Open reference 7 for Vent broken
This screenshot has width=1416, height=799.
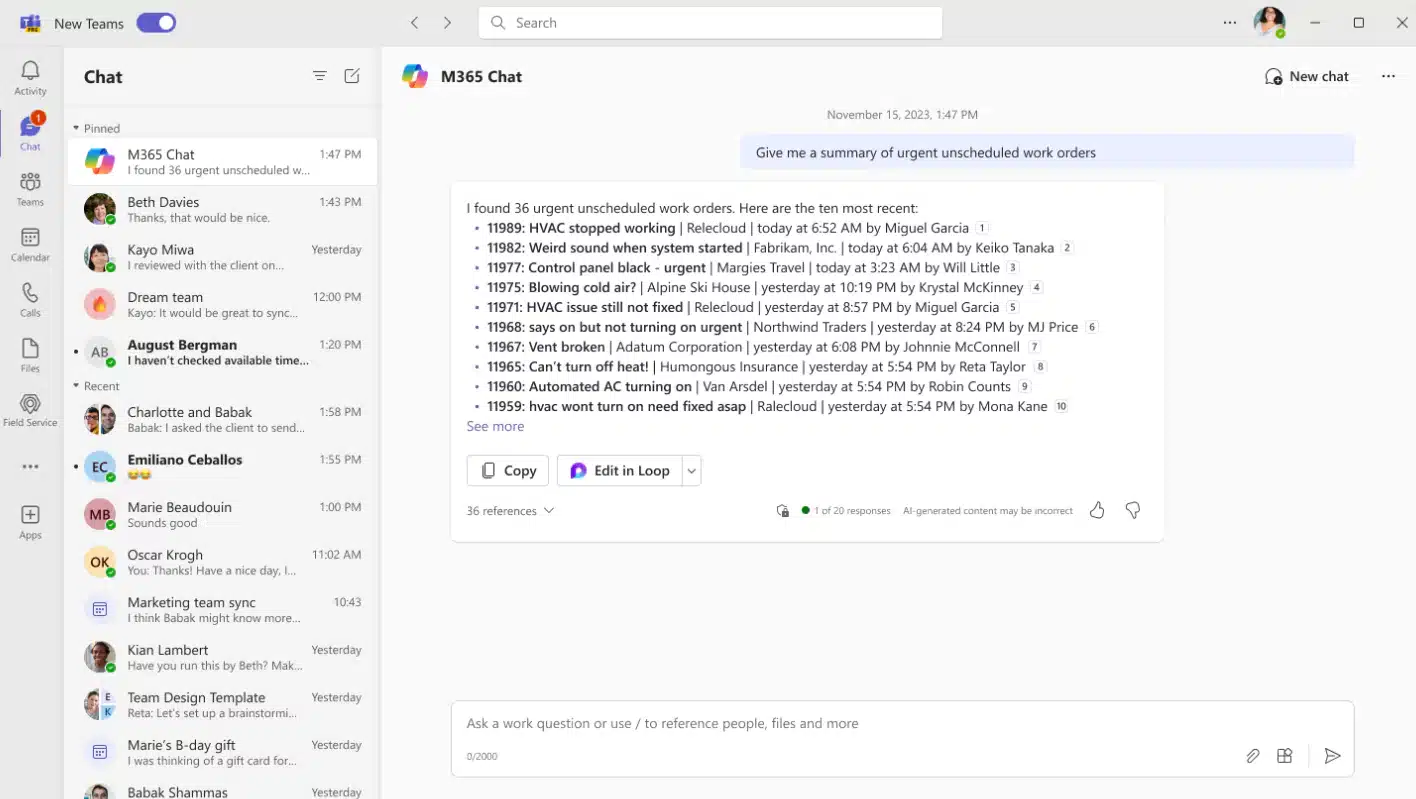pyautogui.click(x=1034, y=347)
